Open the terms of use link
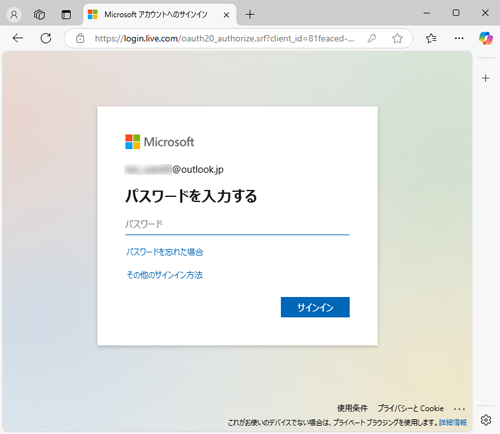The image size is (500, 434). (x=352, y=408)
